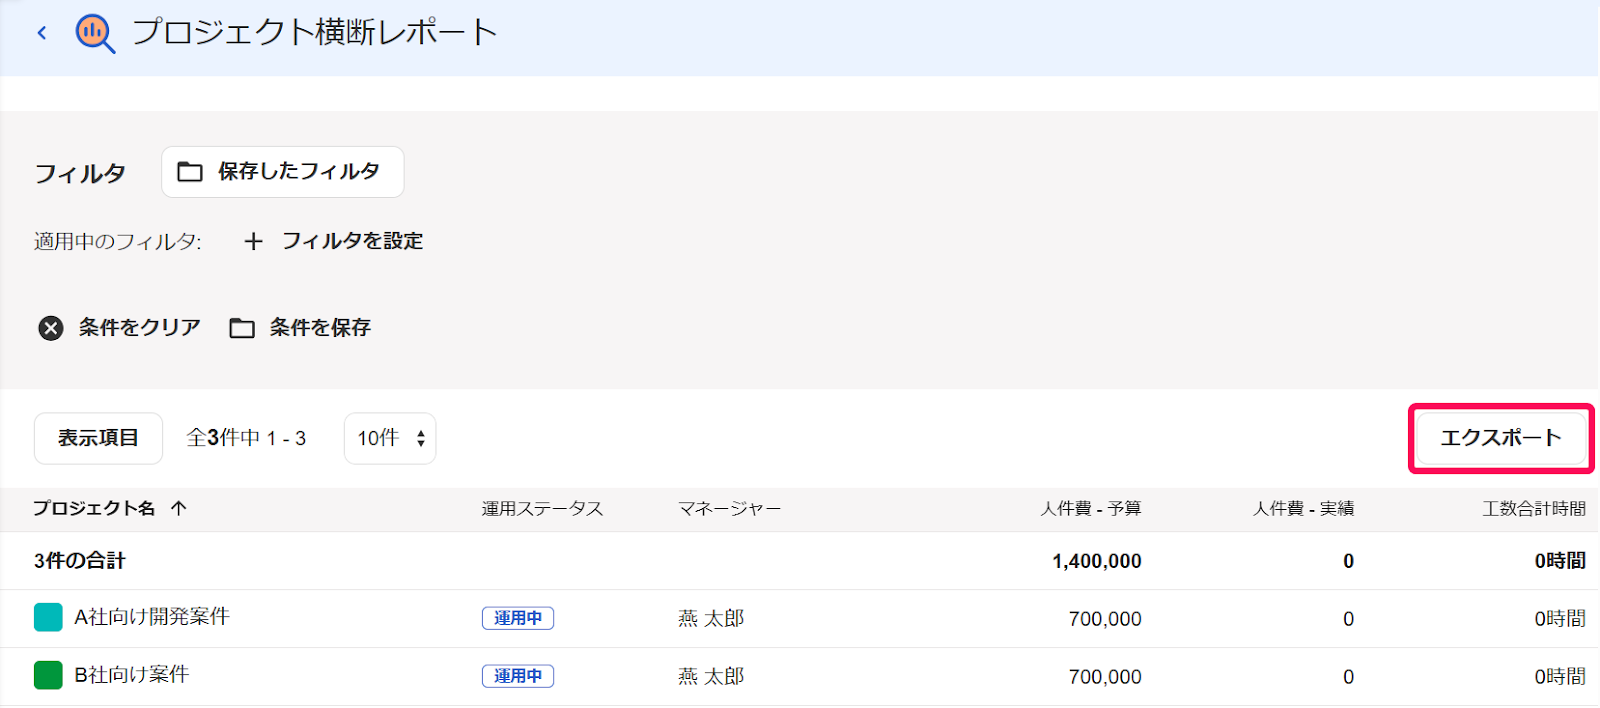This screenshot has width=1600, height=708.
Task: Click the プロジェクト横断レポート page title
Action: 315,32
